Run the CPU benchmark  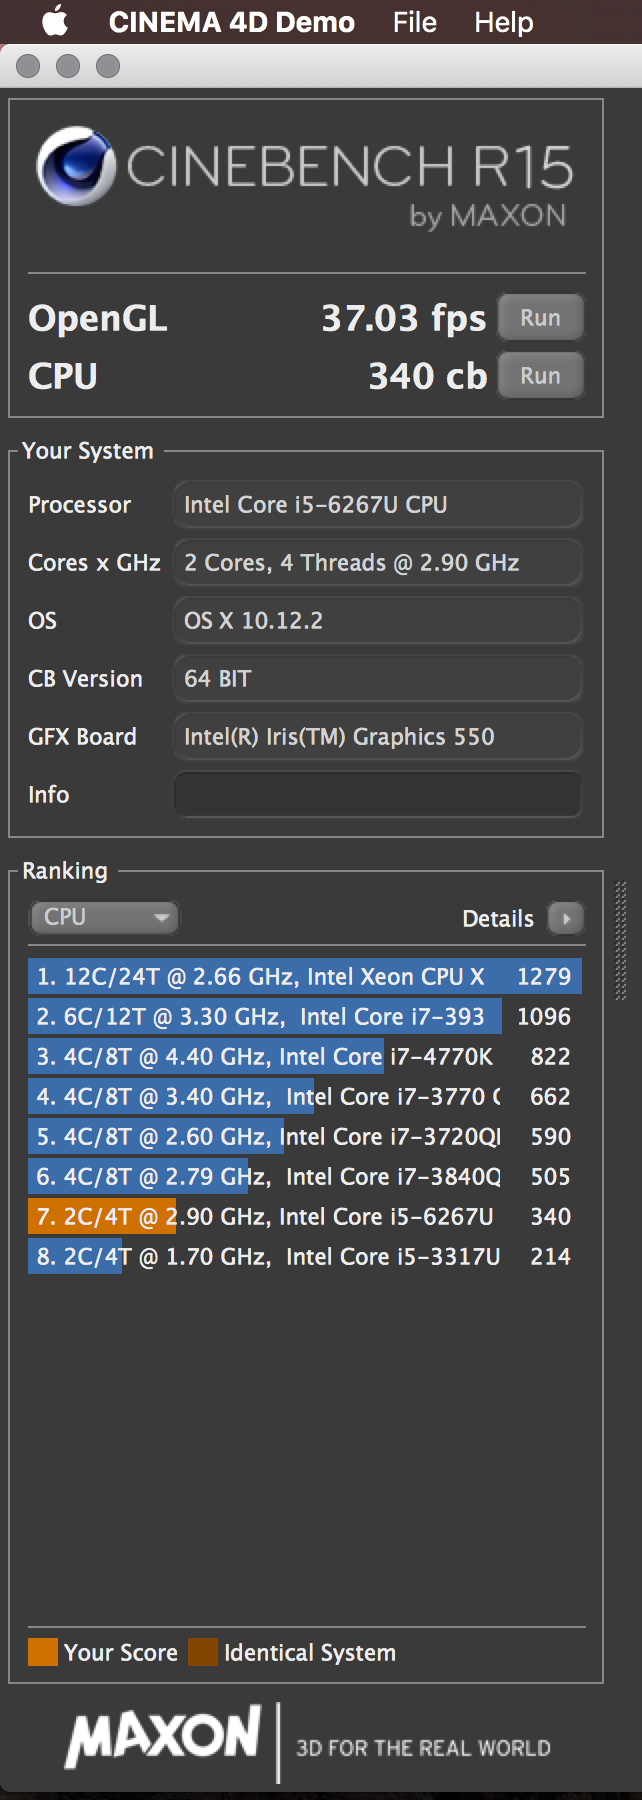coord(540,376)
